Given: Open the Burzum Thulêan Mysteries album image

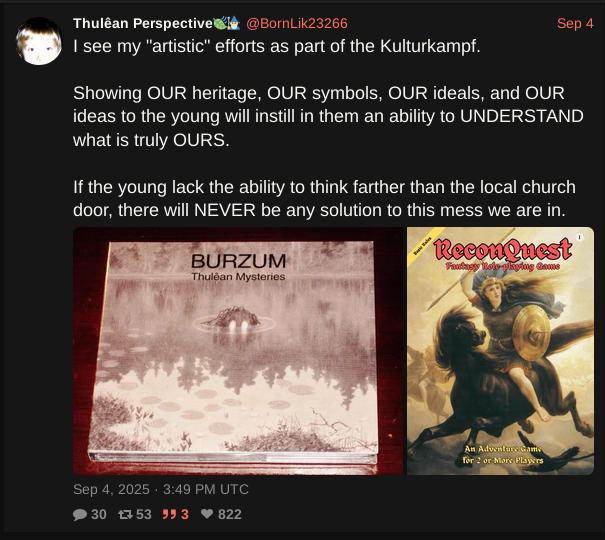Looking at the screenshot, I should (x=238, y=351).
